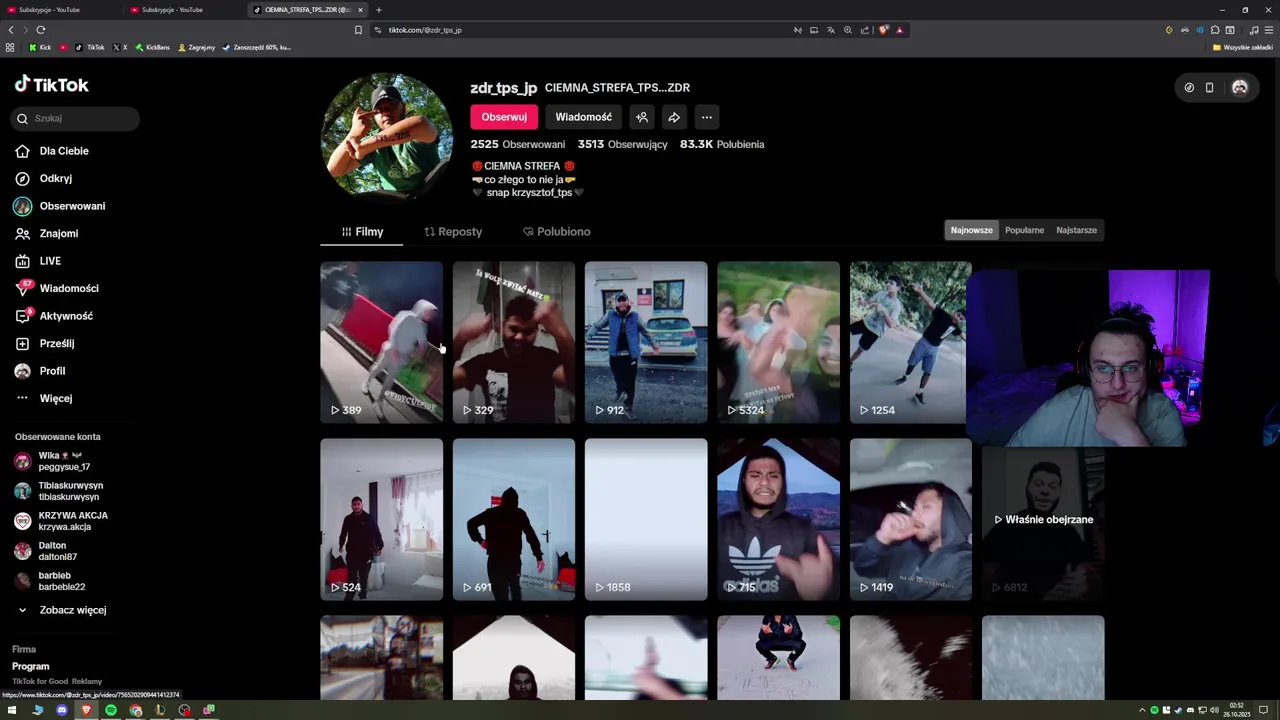
Task: Open the video with 5324 views
Action: (x=778, y=342)
